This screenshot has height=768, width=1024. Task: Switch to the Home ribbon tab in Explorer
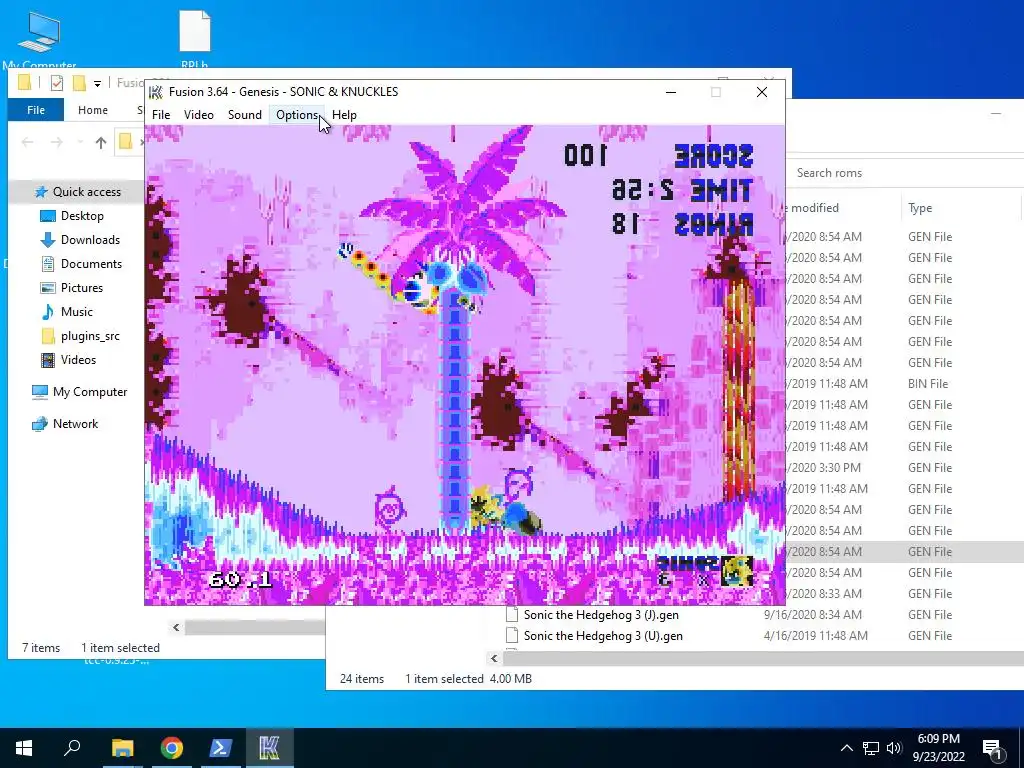click(93, 110)
